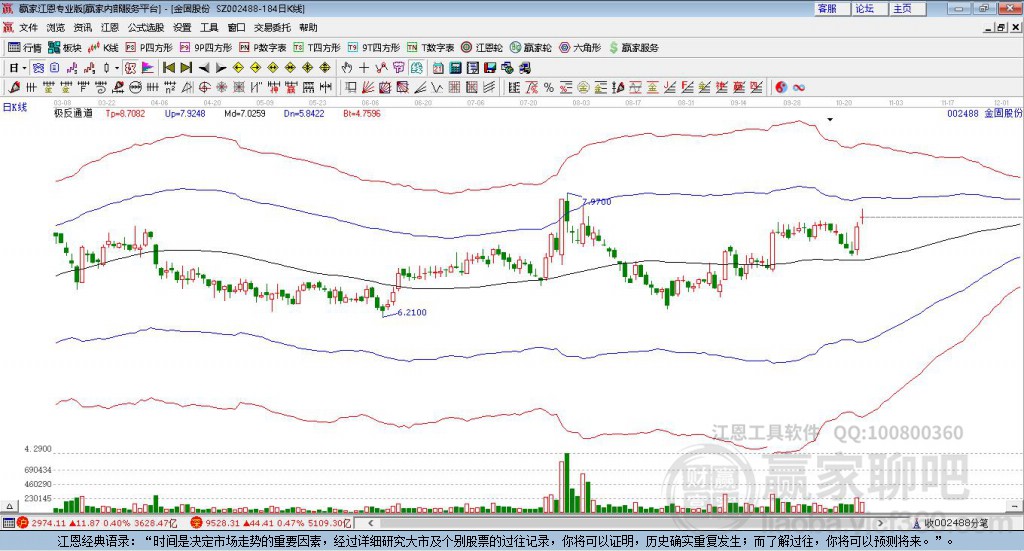
Task: Select the 金 golden ratio circle tool
Action: click(583, 87)
